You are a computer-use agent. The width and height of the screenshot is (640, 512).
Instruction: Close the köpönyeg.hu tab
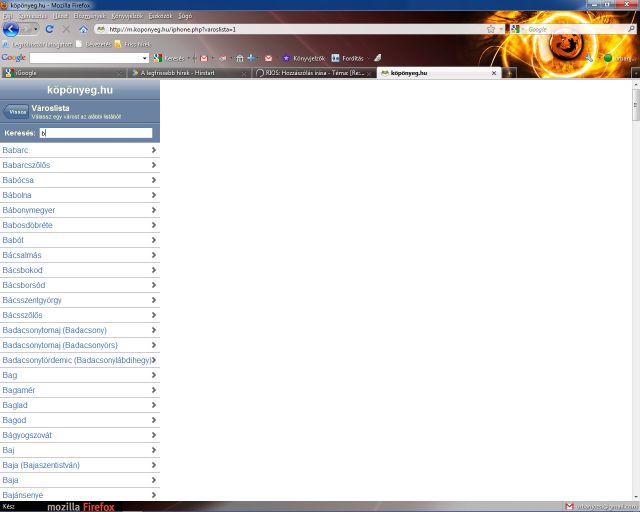point(494,73)
